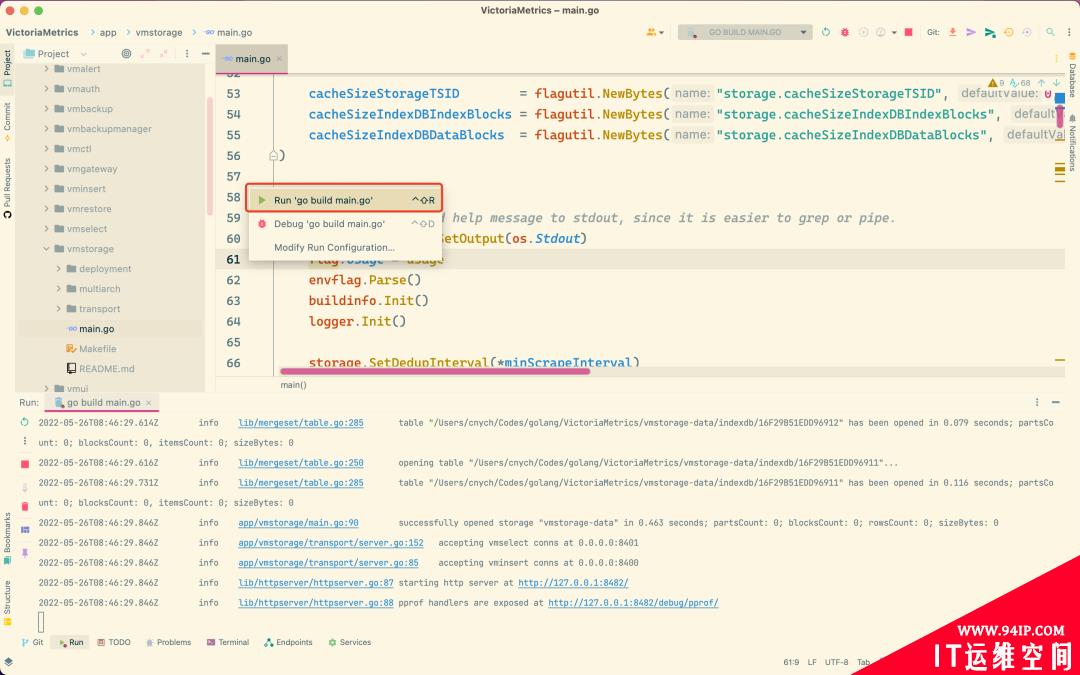This screenshot has height=675, width=1080.
Task: Click the green Git Push icon
Action: pos(990,32)
